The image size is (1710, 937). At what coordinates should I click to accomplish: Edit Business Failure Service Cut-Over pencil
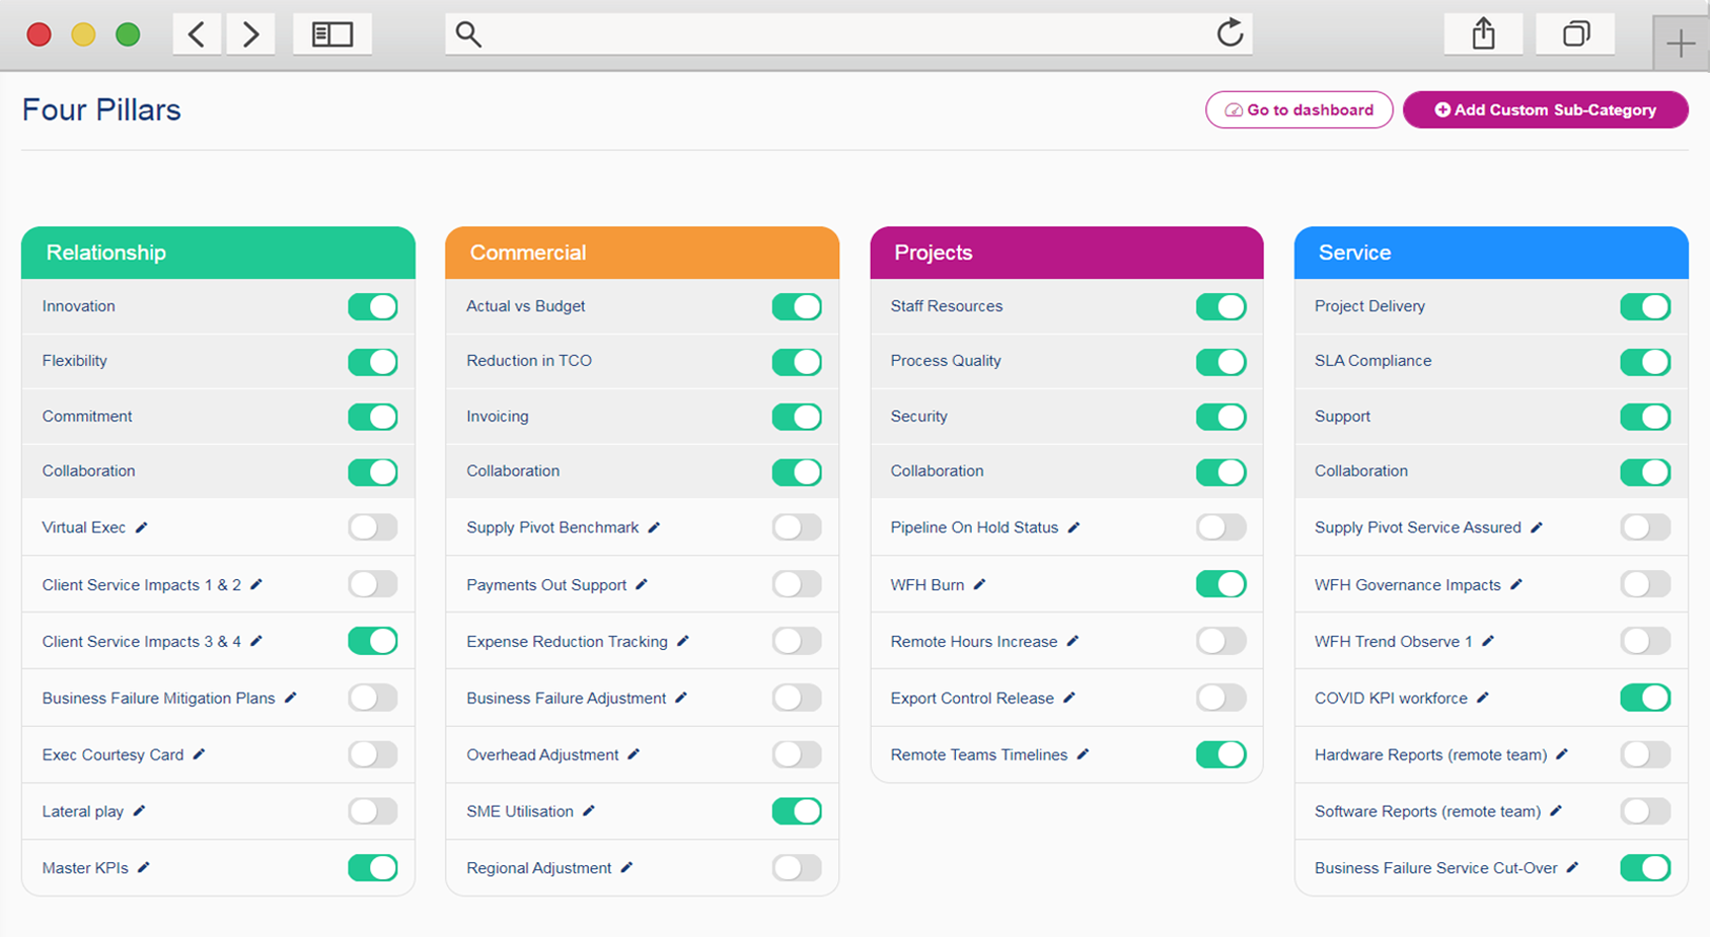(1573, 867)
